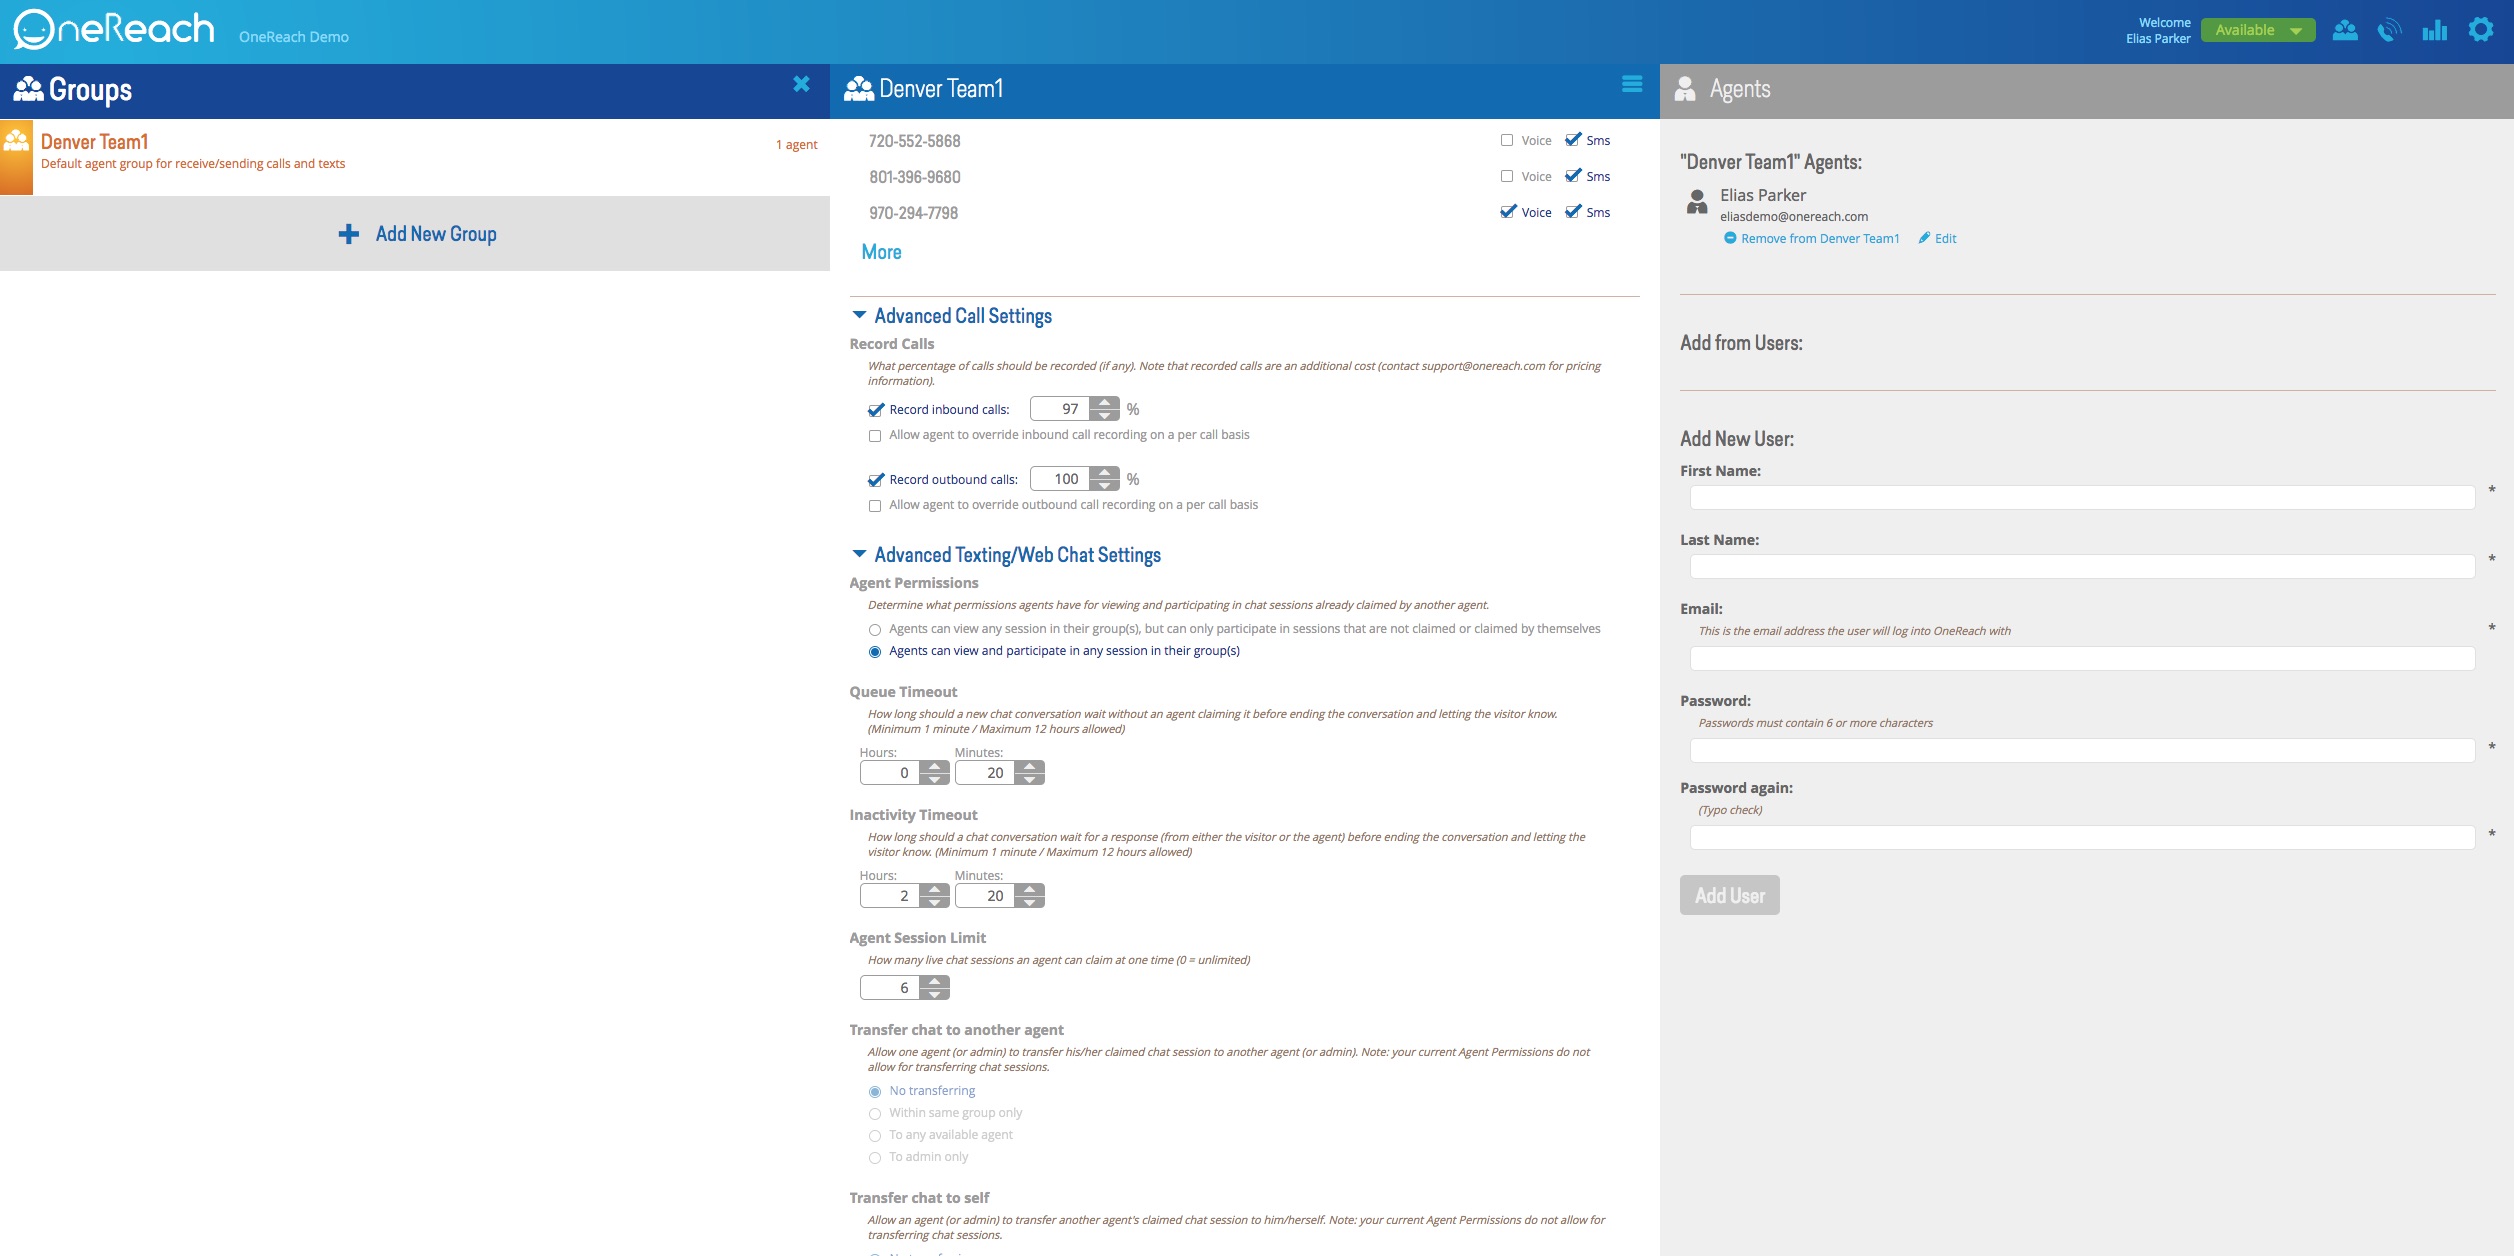Click More phone numbers link

coord(881,252)
